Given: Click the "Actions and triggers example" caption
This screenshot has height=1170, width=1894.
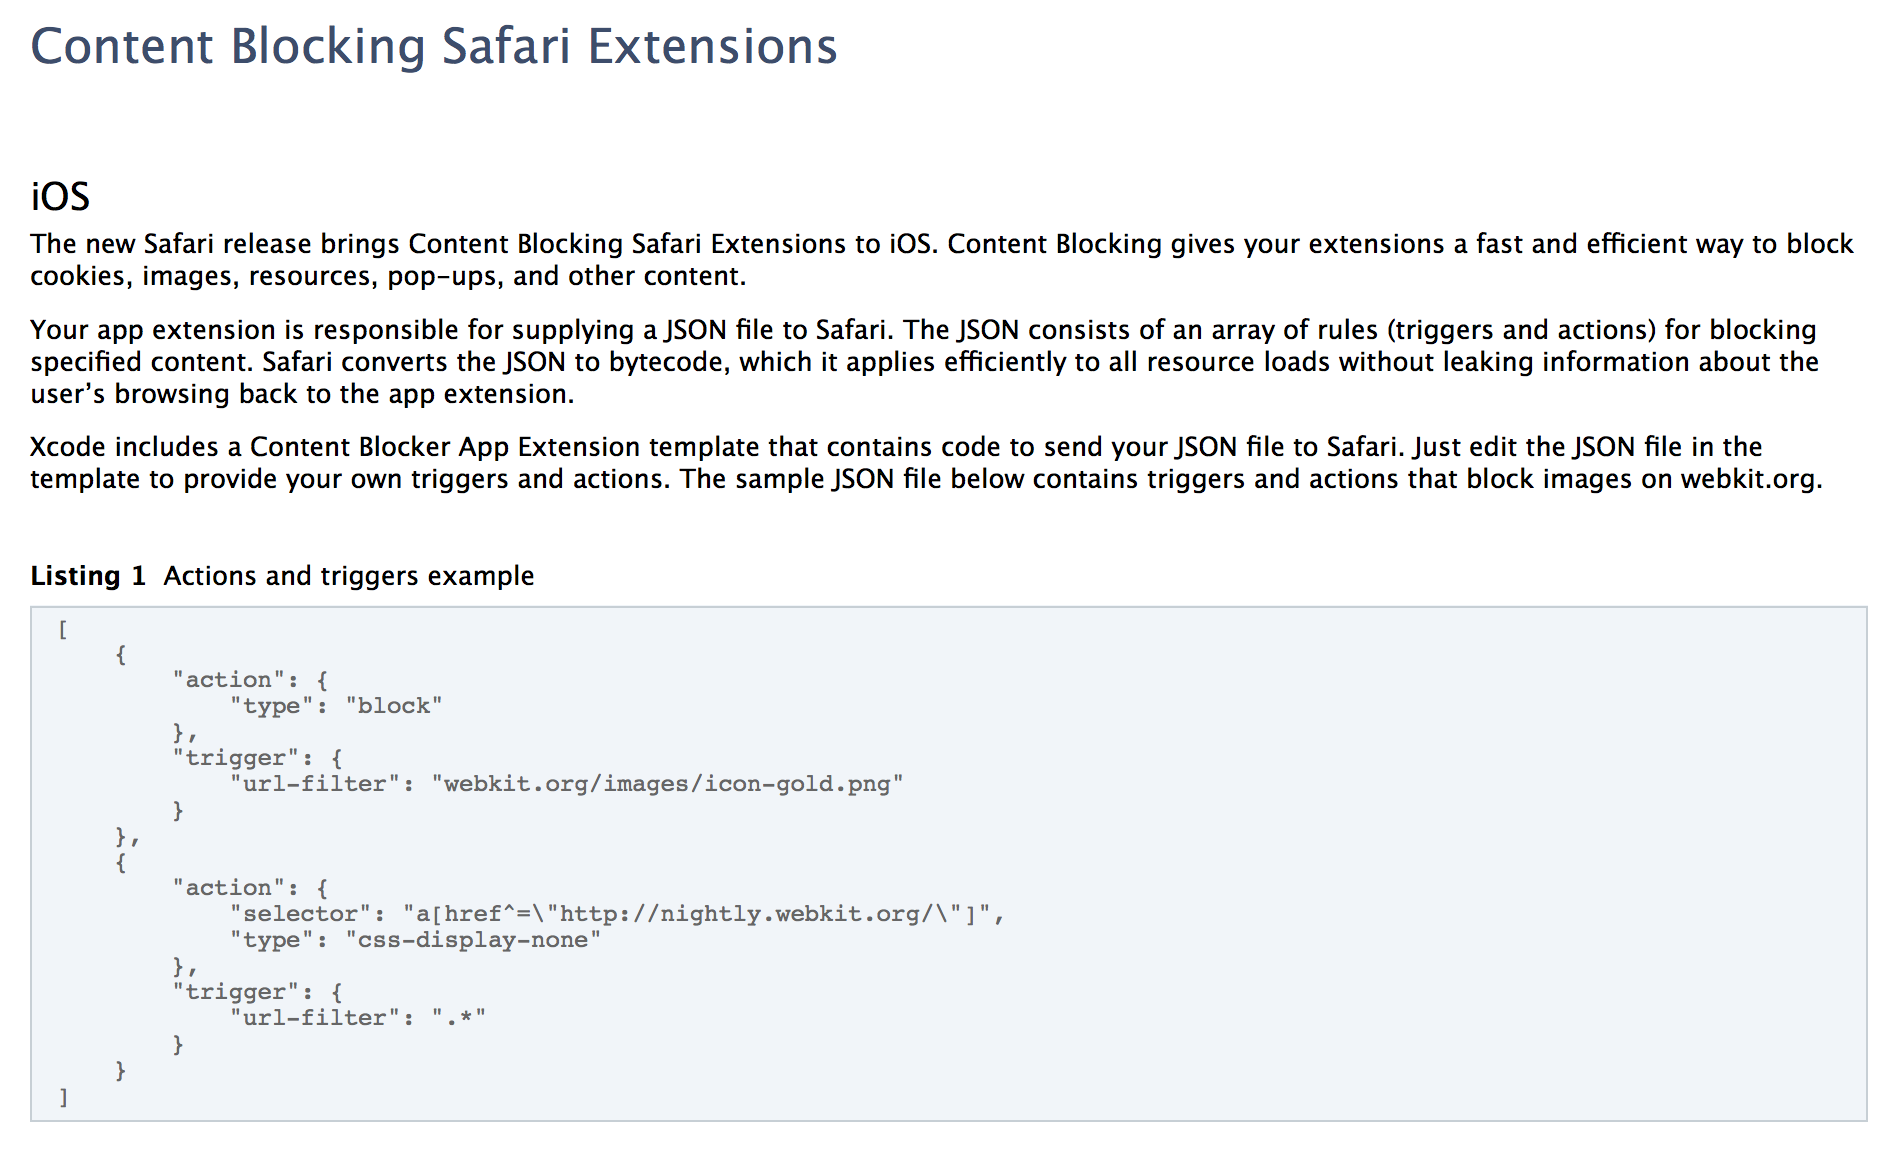Looking at the screenshot, I should pos(349,576).
